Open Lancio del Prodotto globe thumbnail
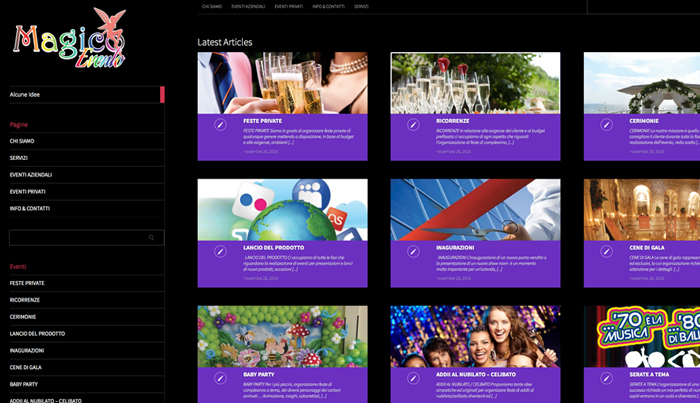 (x=283, y=210)
